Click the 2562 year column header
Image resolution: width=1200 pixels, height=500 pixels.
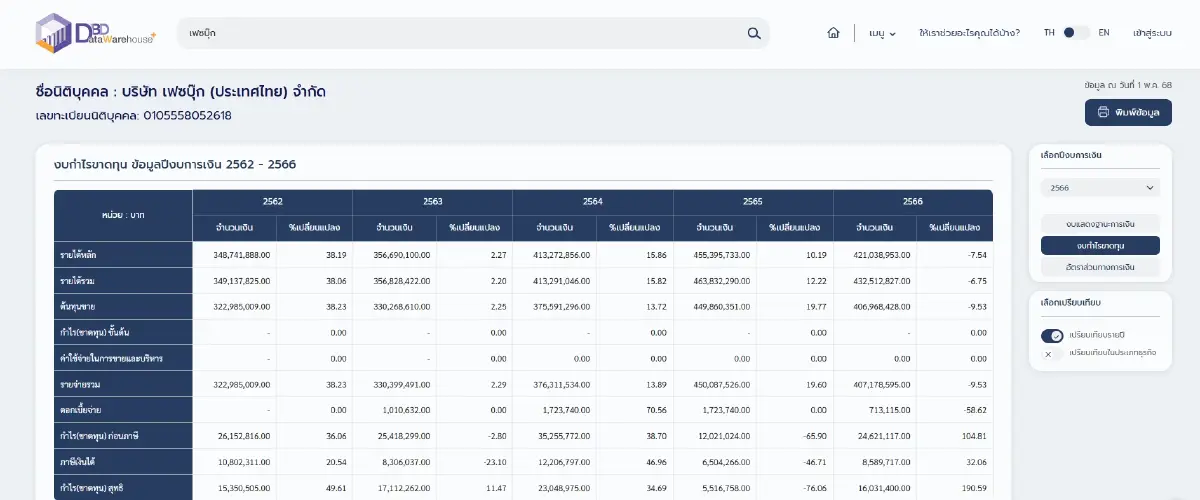click(x=272, y=201)
